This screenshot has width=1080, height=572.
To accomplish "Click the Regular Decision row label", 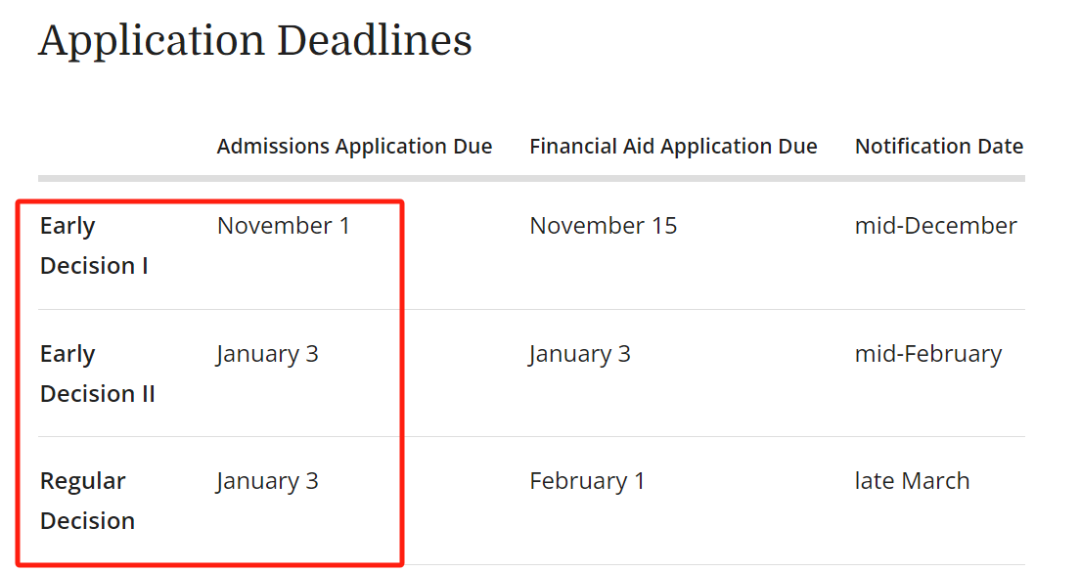I will tap(87, 501).
